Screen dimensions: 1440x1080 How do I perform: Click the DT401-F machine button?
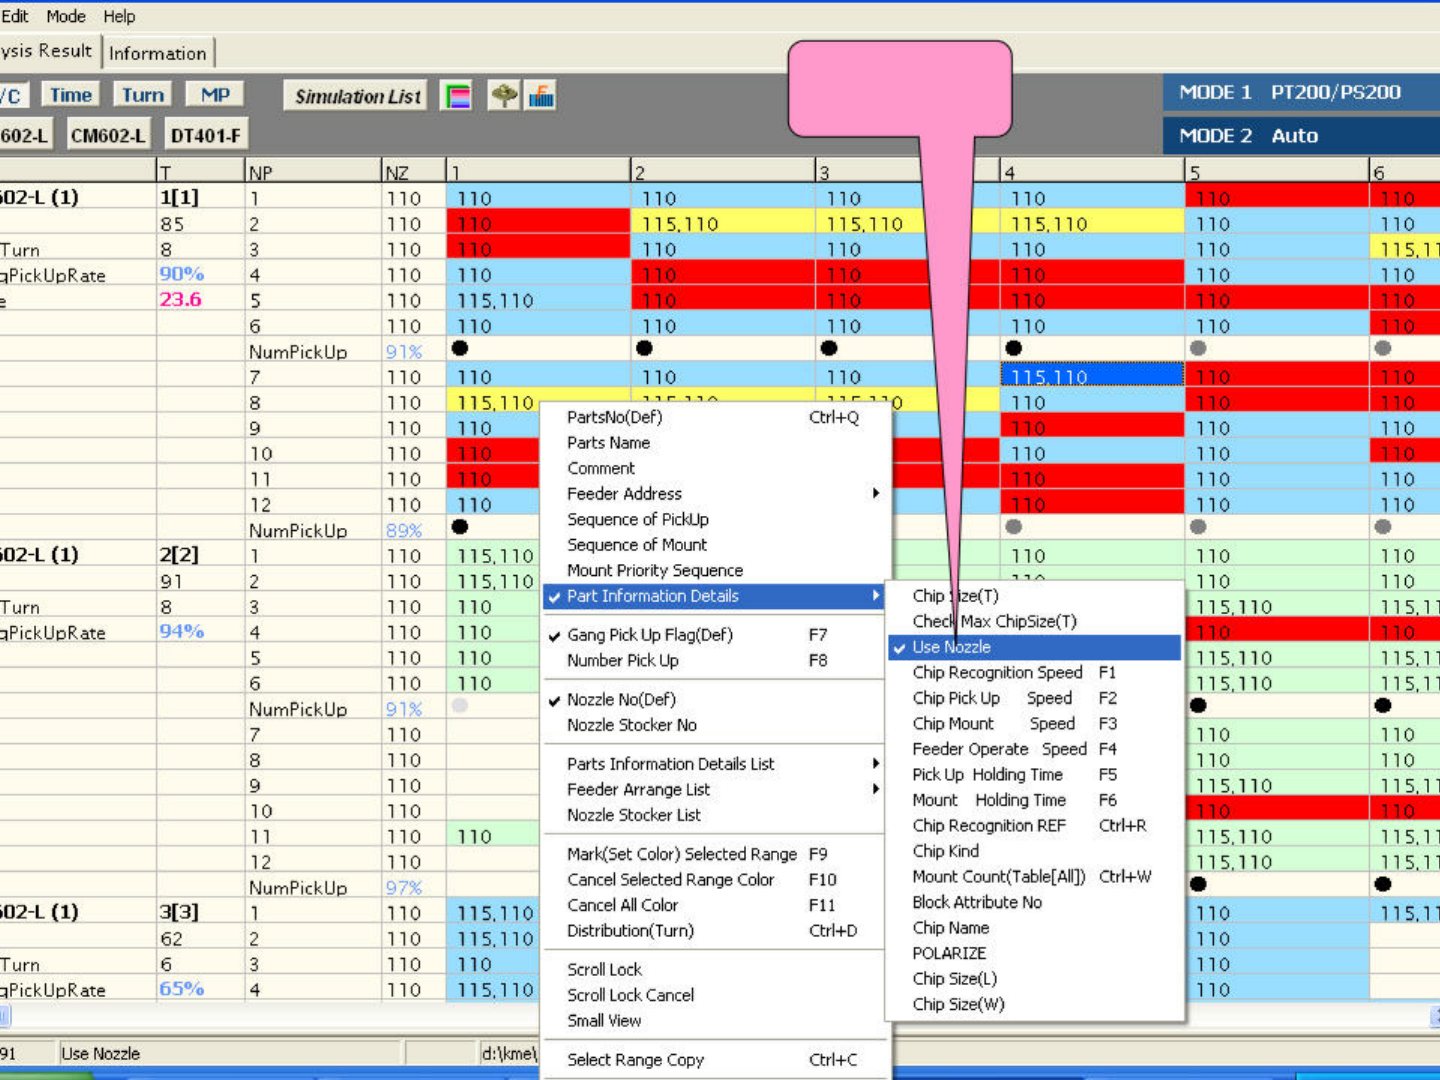click(x=205, y=135)
